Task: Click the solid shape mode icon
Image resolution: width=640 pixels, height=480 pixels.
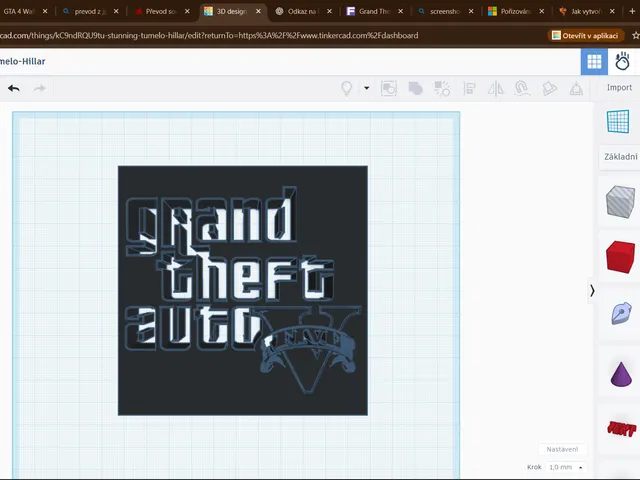Action: click(415, 88)
